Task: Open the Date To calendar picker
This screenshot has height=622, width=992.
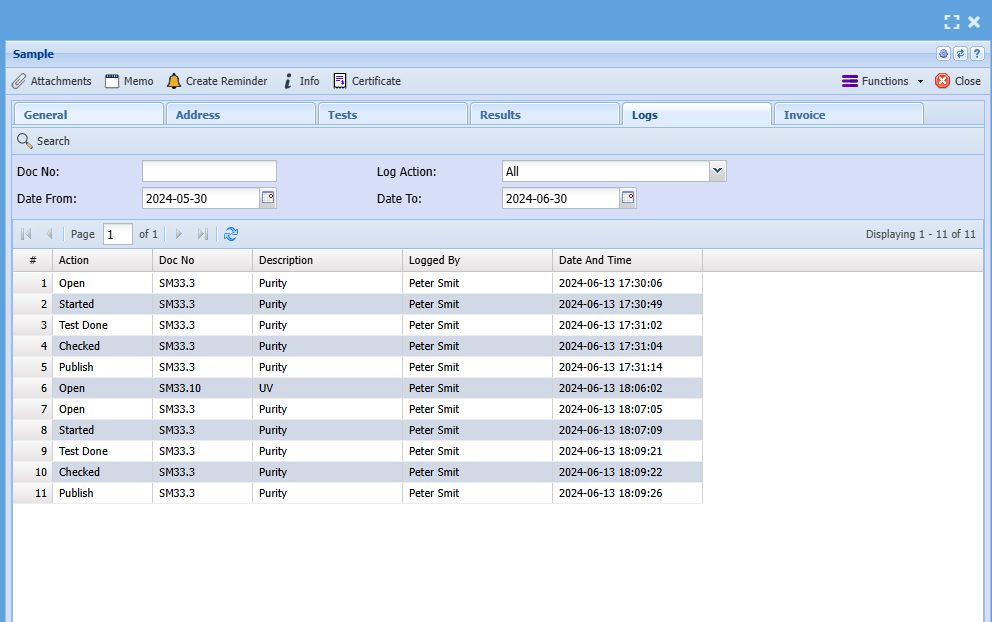Action: pyautogui.click(x=628, y=198)
